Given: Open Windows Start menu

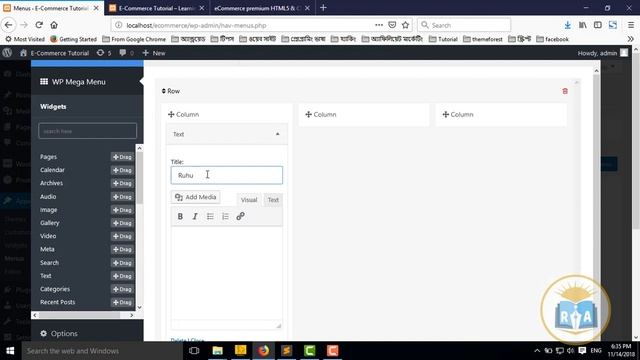Looking at the screenshot, I should [10, 351].
